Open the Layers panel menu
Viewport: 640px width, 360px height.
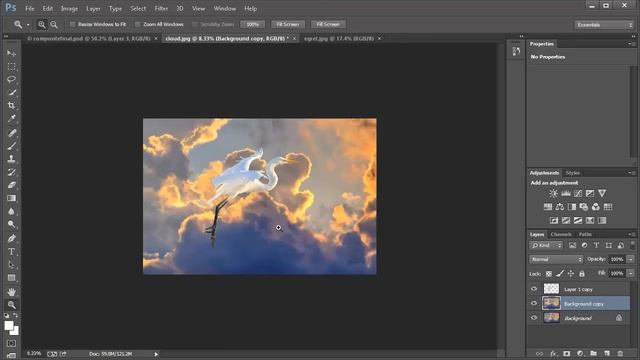coord(632,234)
